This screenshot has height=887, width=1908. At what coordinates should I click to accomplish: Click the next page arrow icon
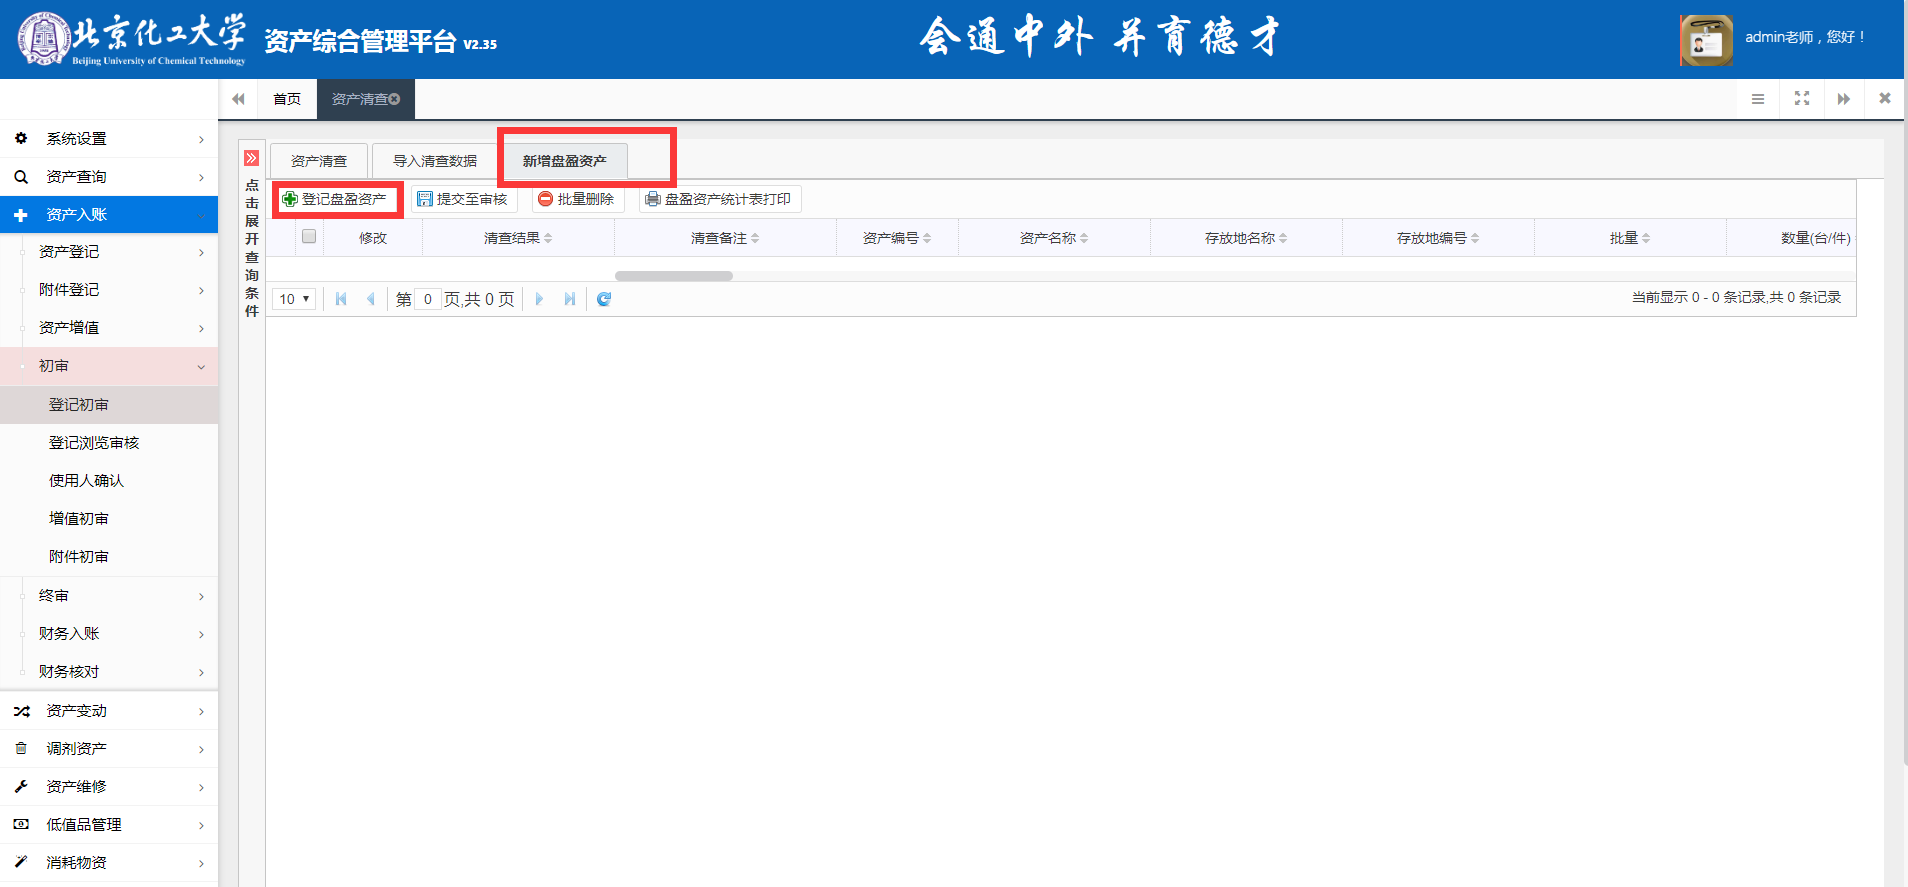tap(540, 299)
